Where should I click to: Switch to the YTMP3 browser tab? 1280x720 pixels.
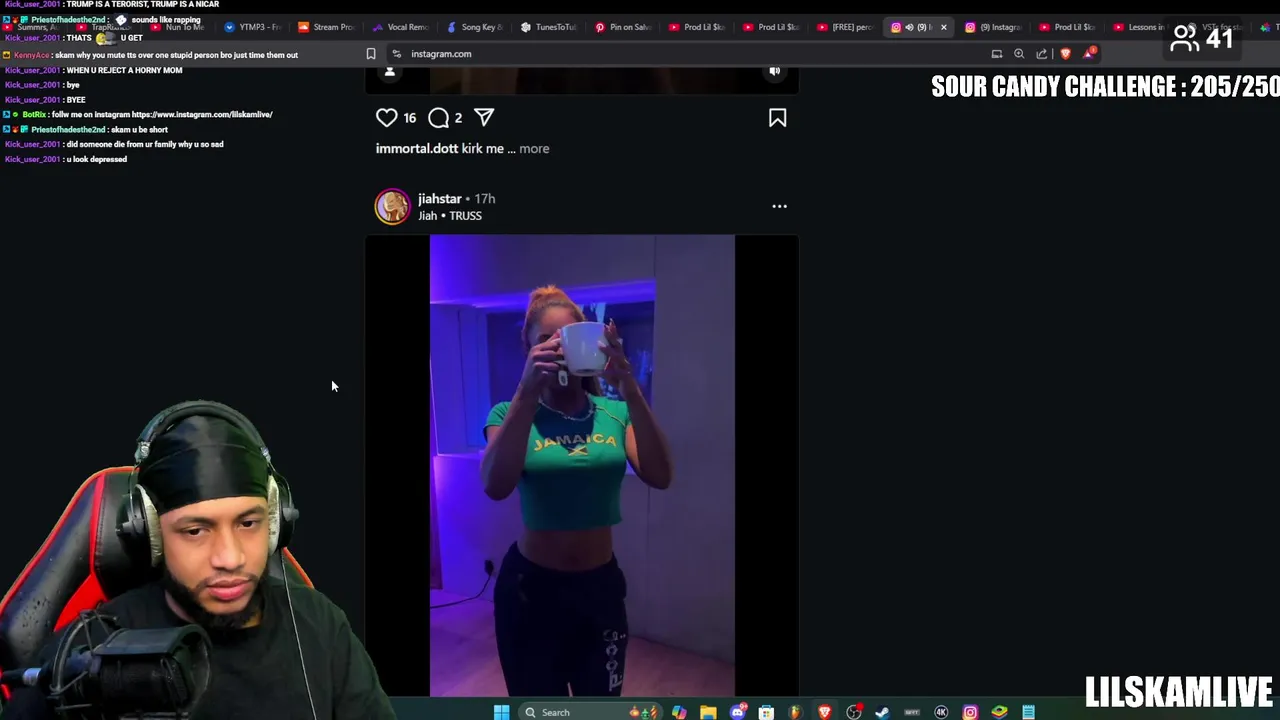tap(254, 27)
